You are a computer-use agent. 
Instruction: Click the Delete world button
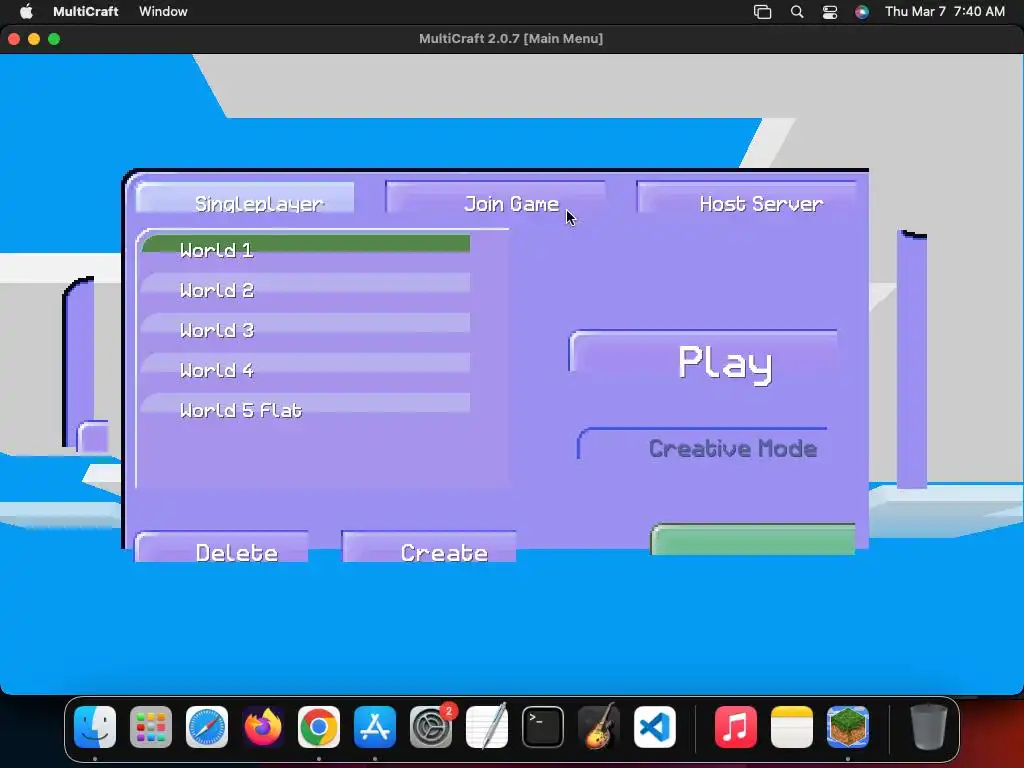click(221, 547)
